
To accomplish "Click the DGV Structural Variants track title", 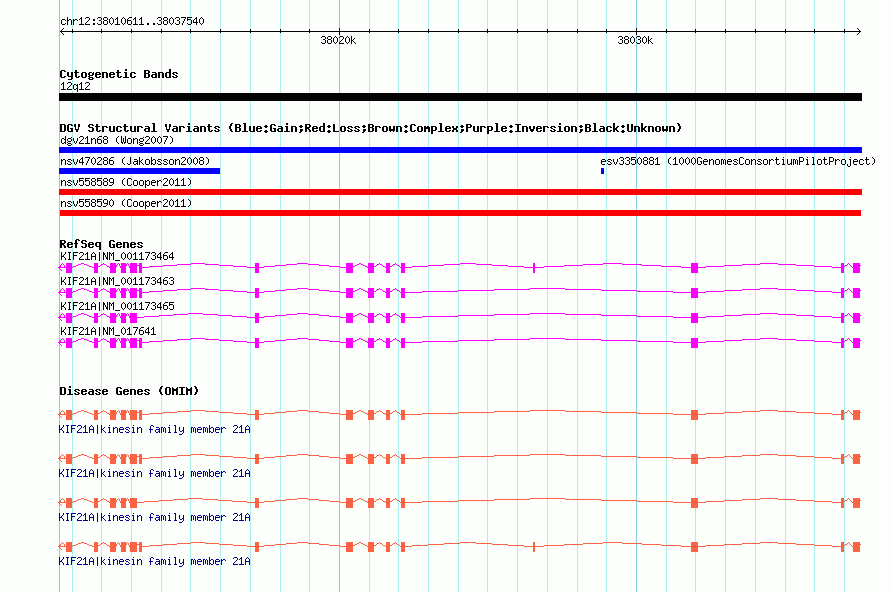I will pyautogui.click(x=370, y=128).
